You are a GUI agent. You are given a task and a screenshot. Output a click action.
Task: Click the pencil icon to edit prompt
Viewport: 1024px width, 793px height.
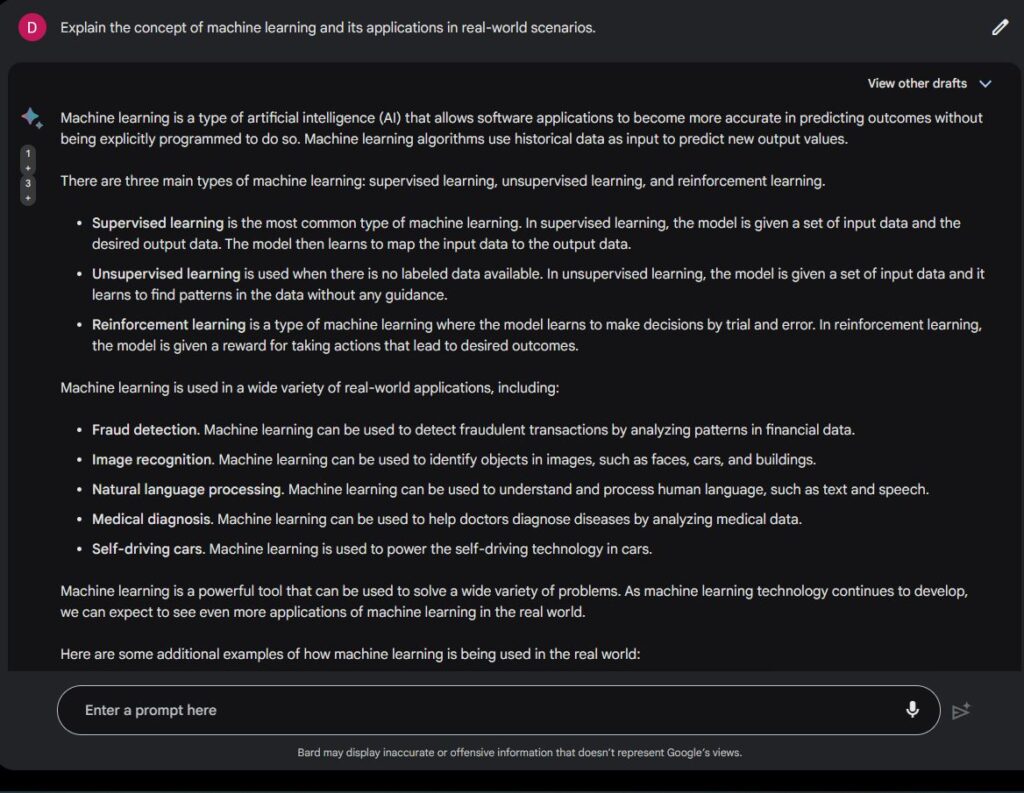1000,27
